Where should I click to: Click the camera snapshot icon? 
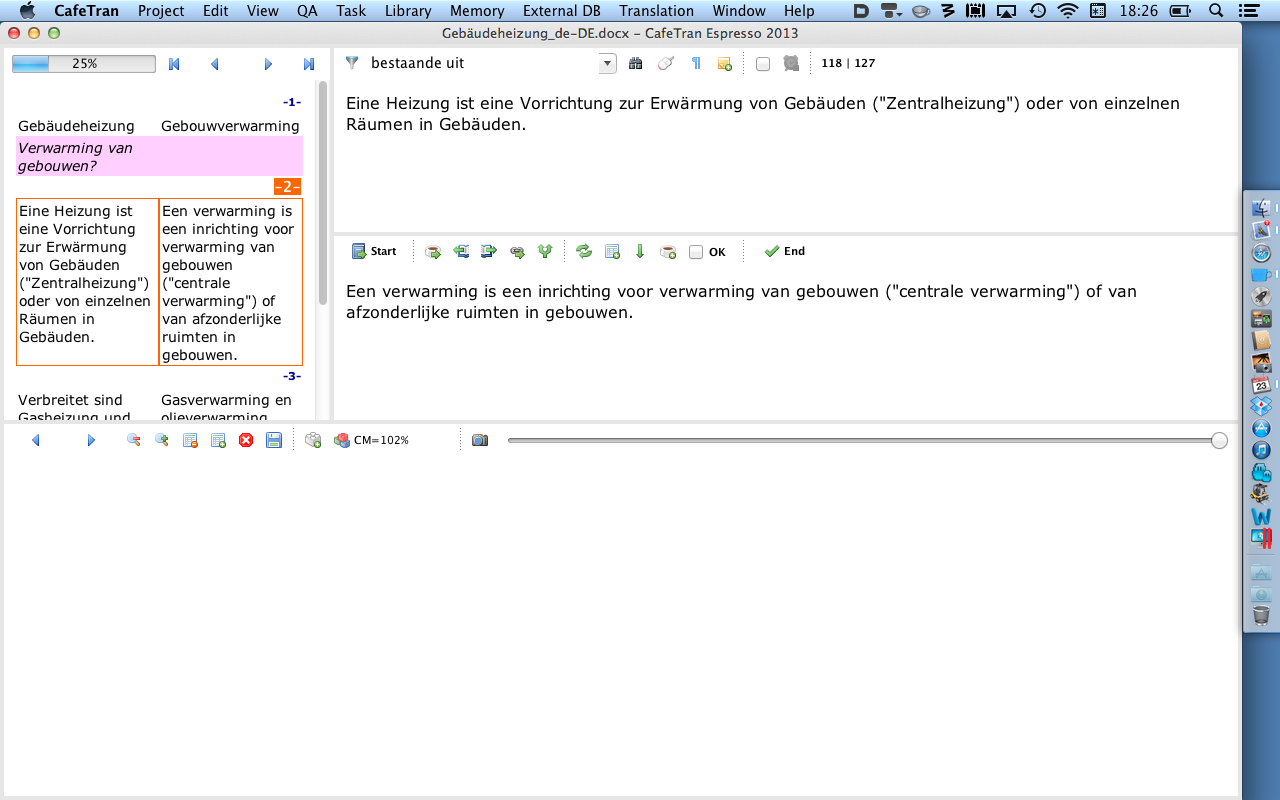(x=480, y=440)
